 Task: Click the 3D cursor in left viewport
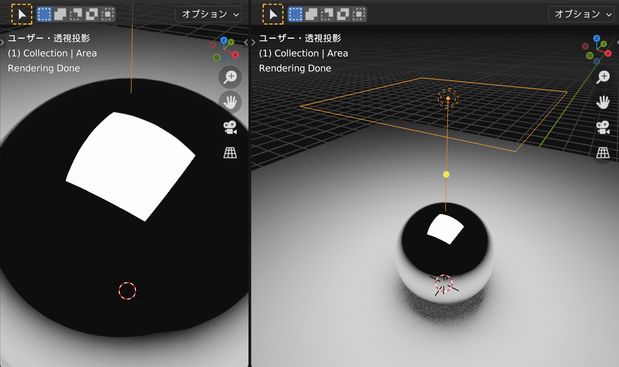(x=127, y=291)
